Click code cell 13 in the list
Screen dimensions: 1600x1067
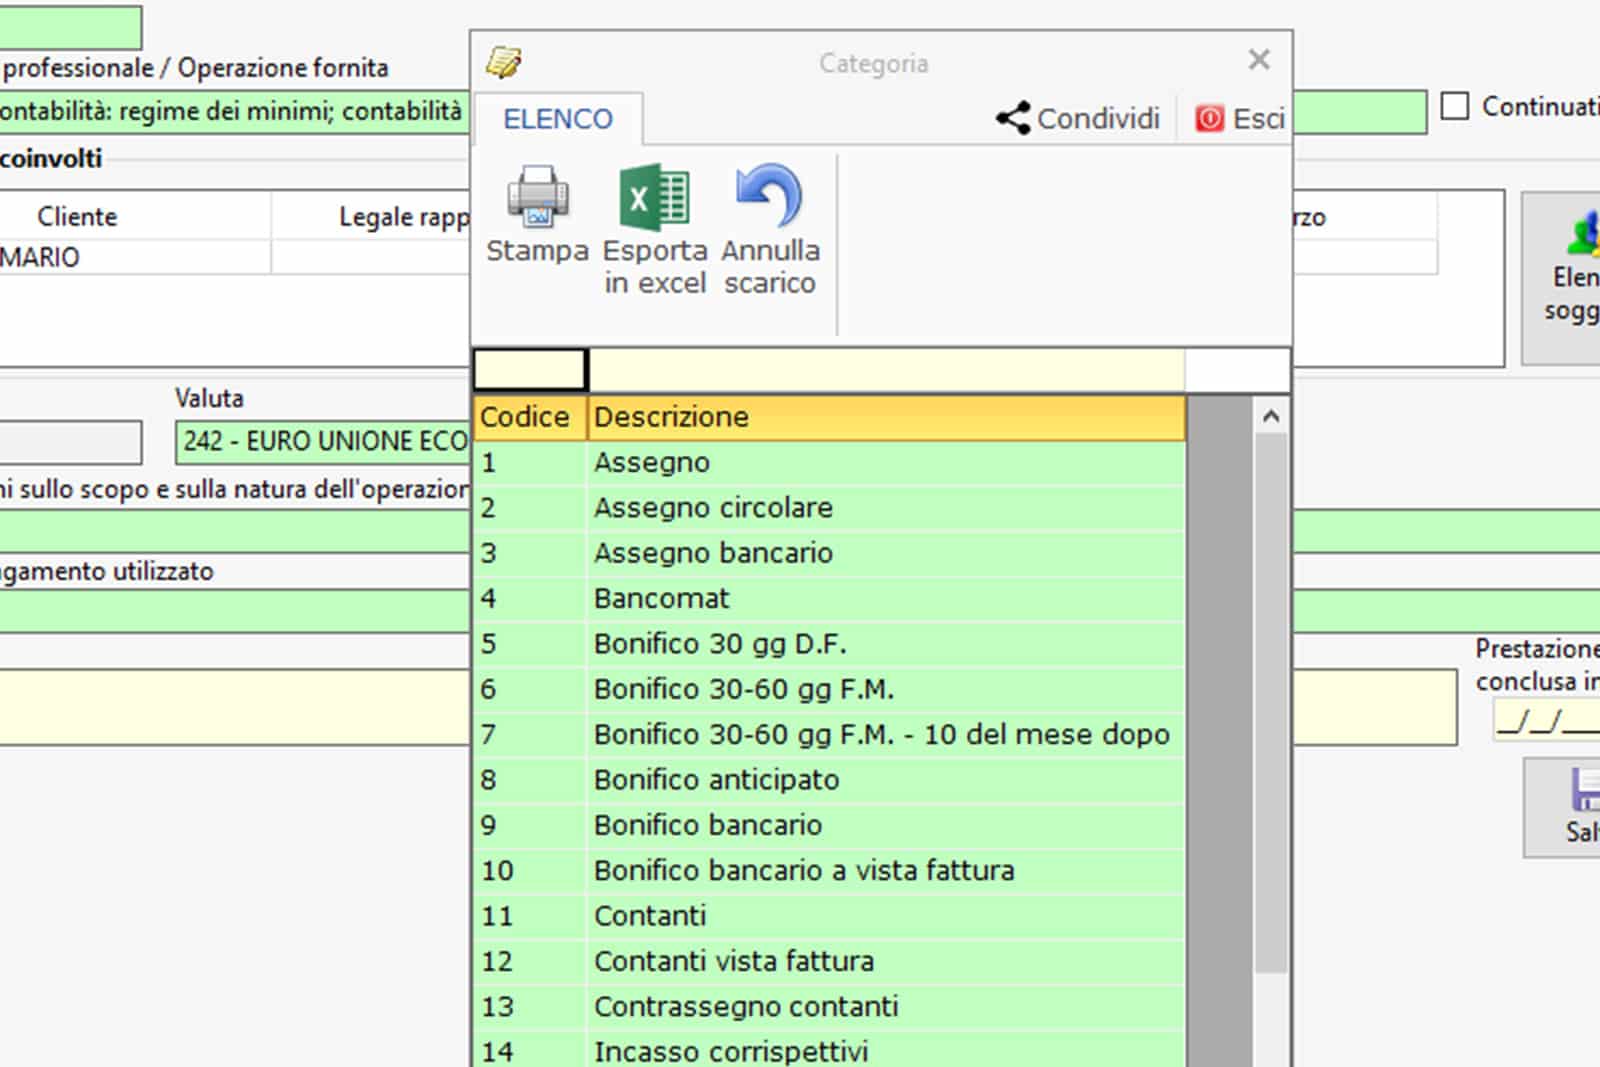pos(530,1007)
